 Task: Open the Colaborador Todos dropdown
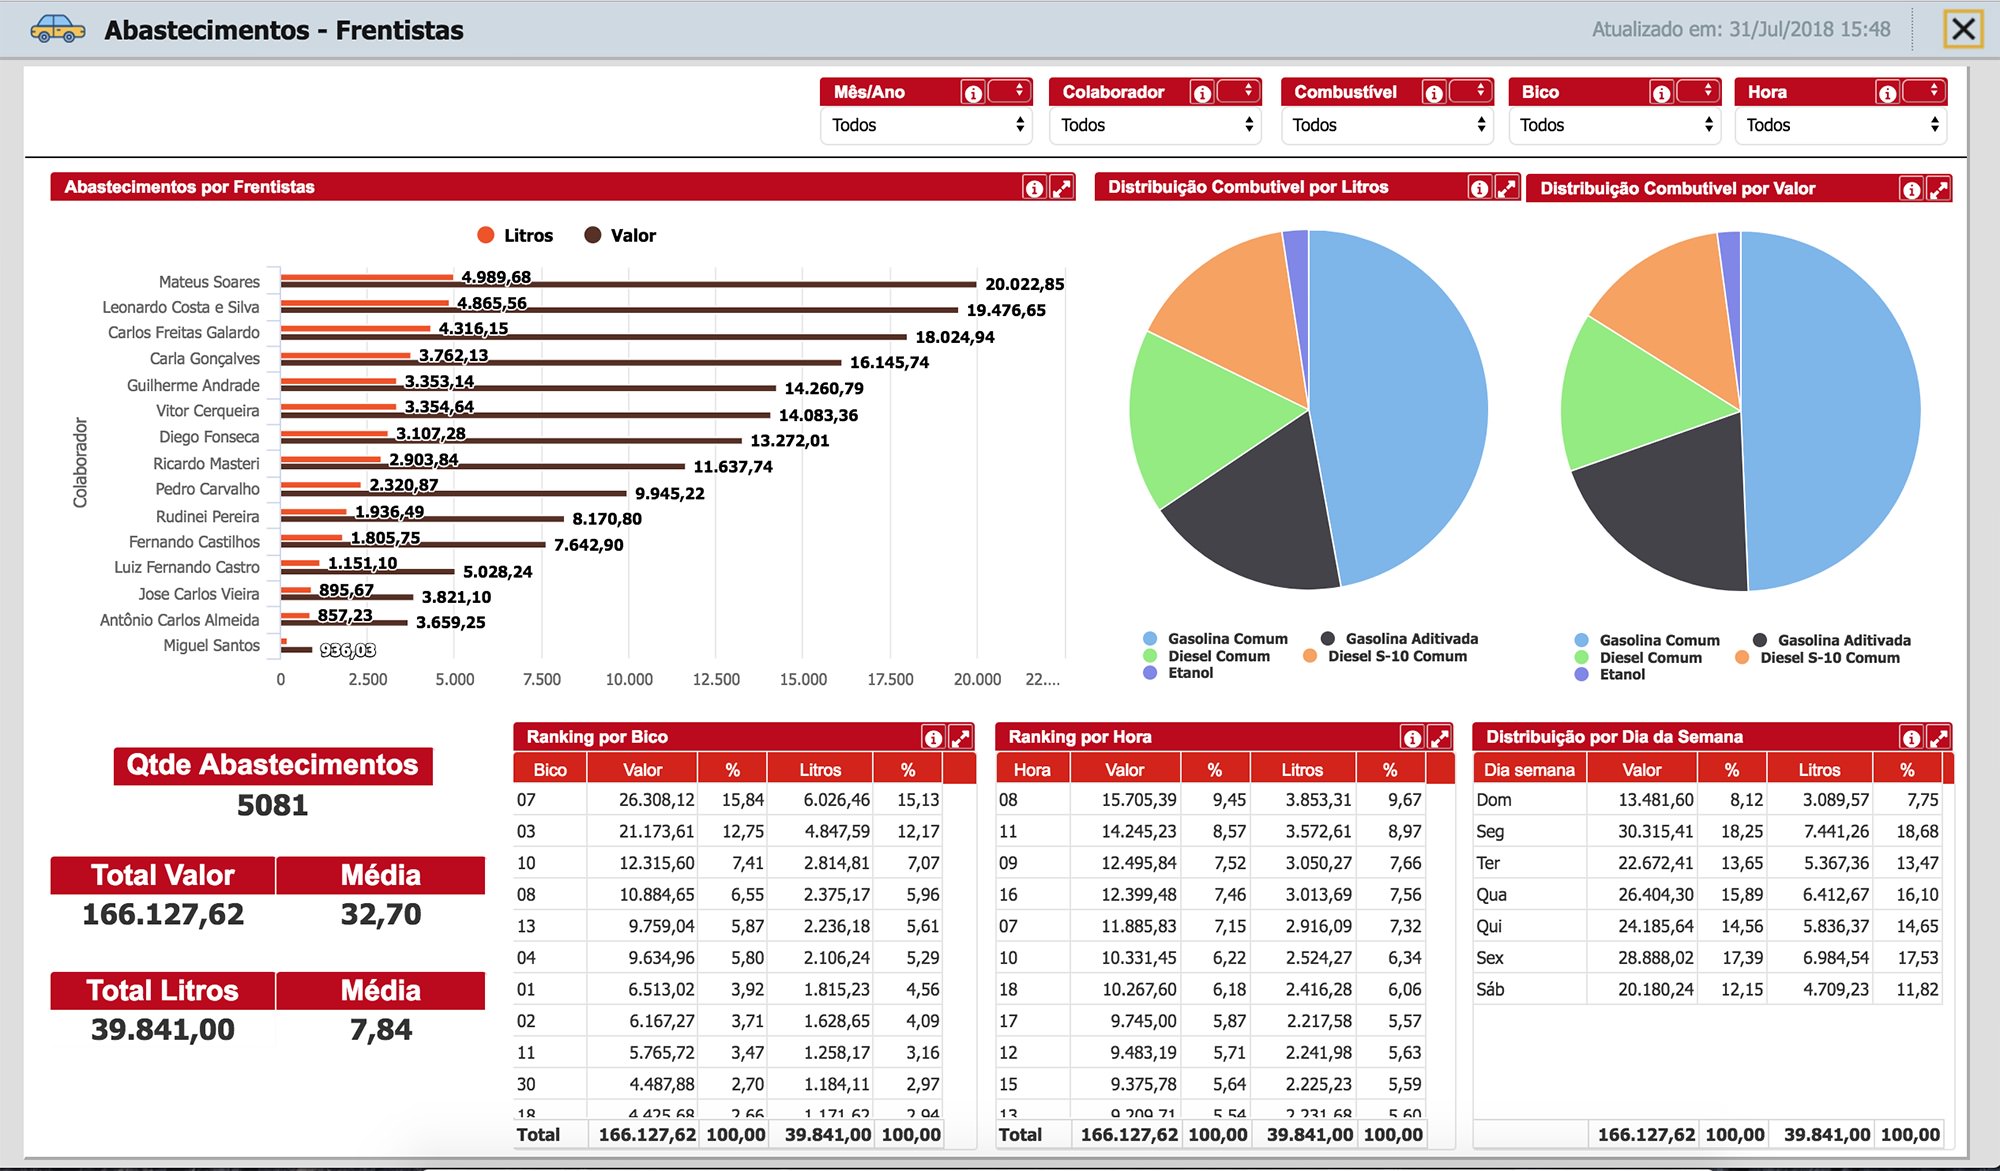pyautogui.click(x=1156, y=125)
